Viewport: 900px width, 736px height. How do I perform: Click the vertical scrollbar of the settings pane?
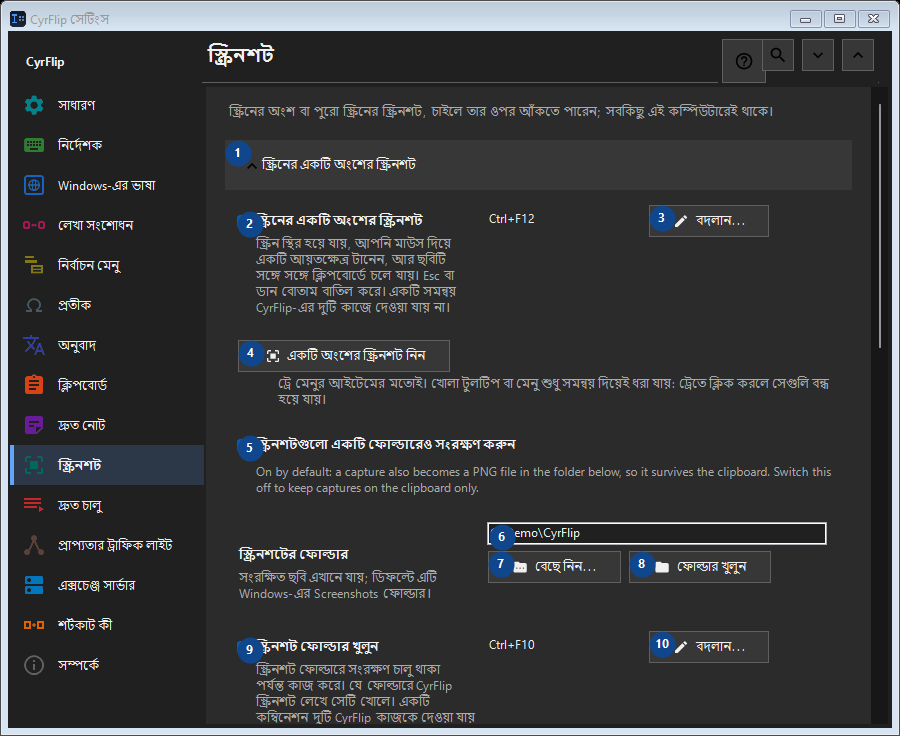coord(880,226)
